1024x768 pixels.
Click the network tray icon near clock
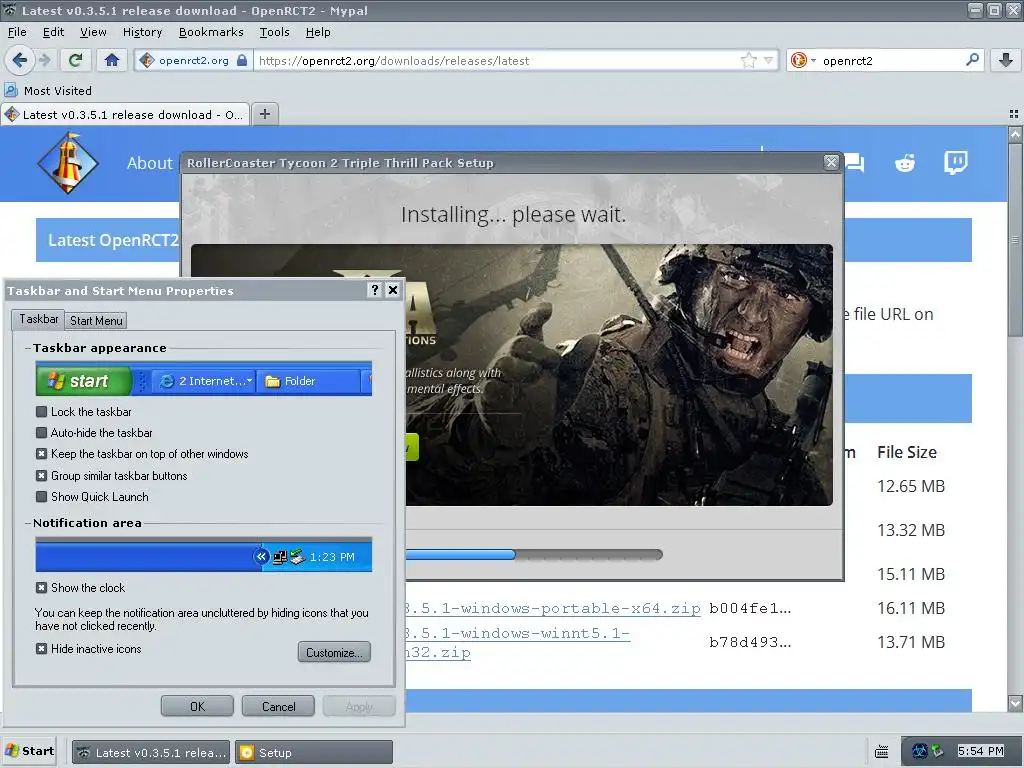920,752
